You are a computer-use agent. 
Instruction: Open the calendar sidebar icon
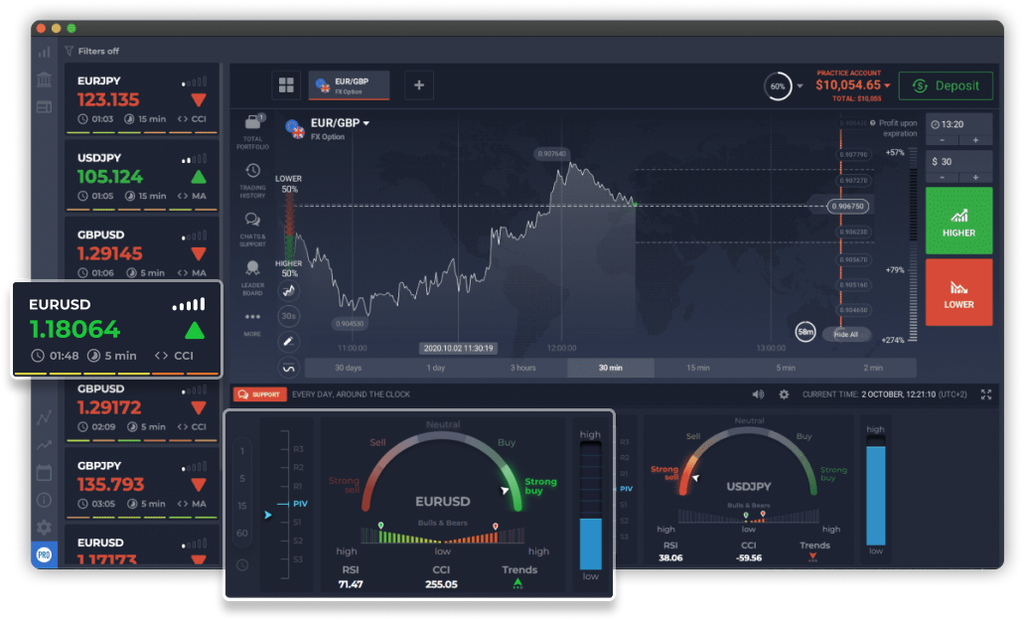[44, 473]
